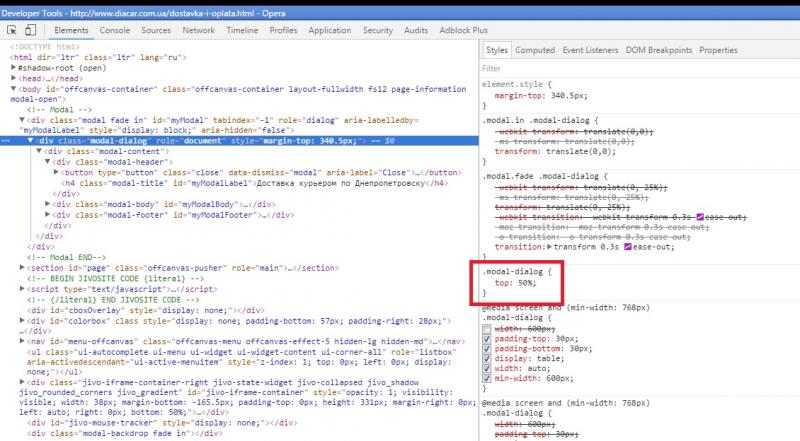Viewport: 800px width, 441px height.
Task: Collapse the modal-header div
Action: [47, 162]
